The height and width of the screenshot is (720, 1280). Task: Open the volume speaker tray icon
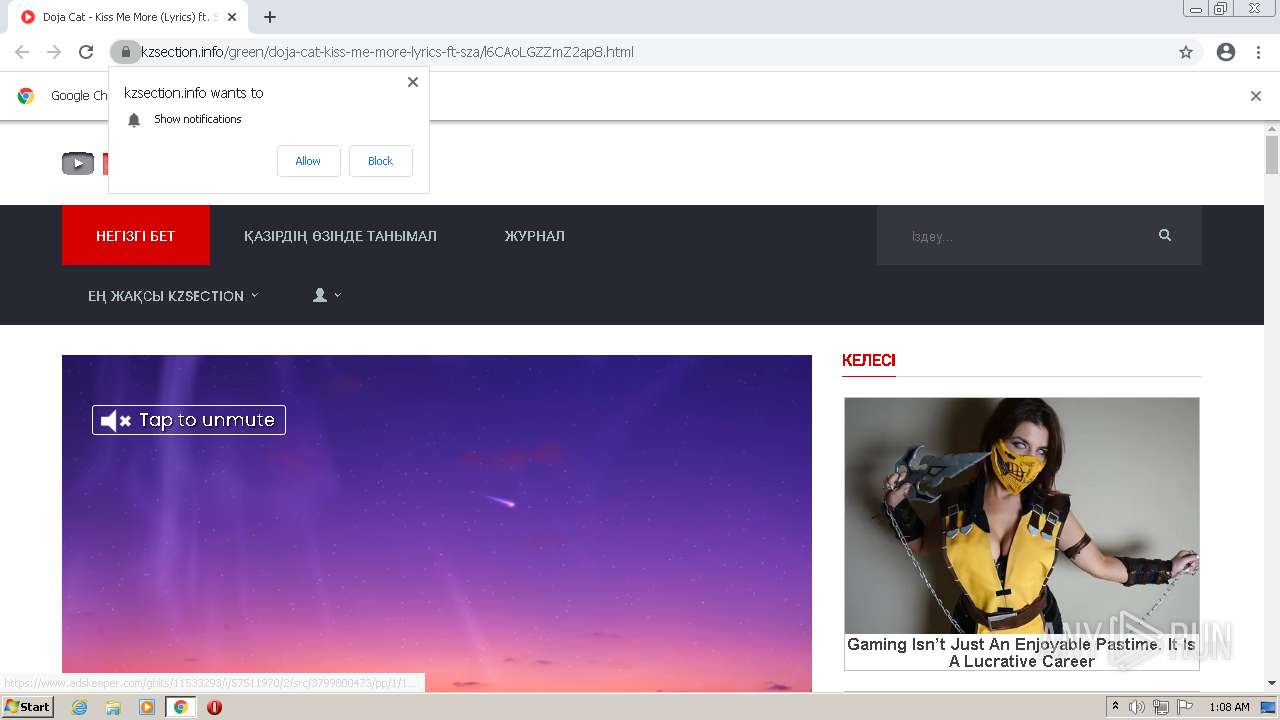1137,707
